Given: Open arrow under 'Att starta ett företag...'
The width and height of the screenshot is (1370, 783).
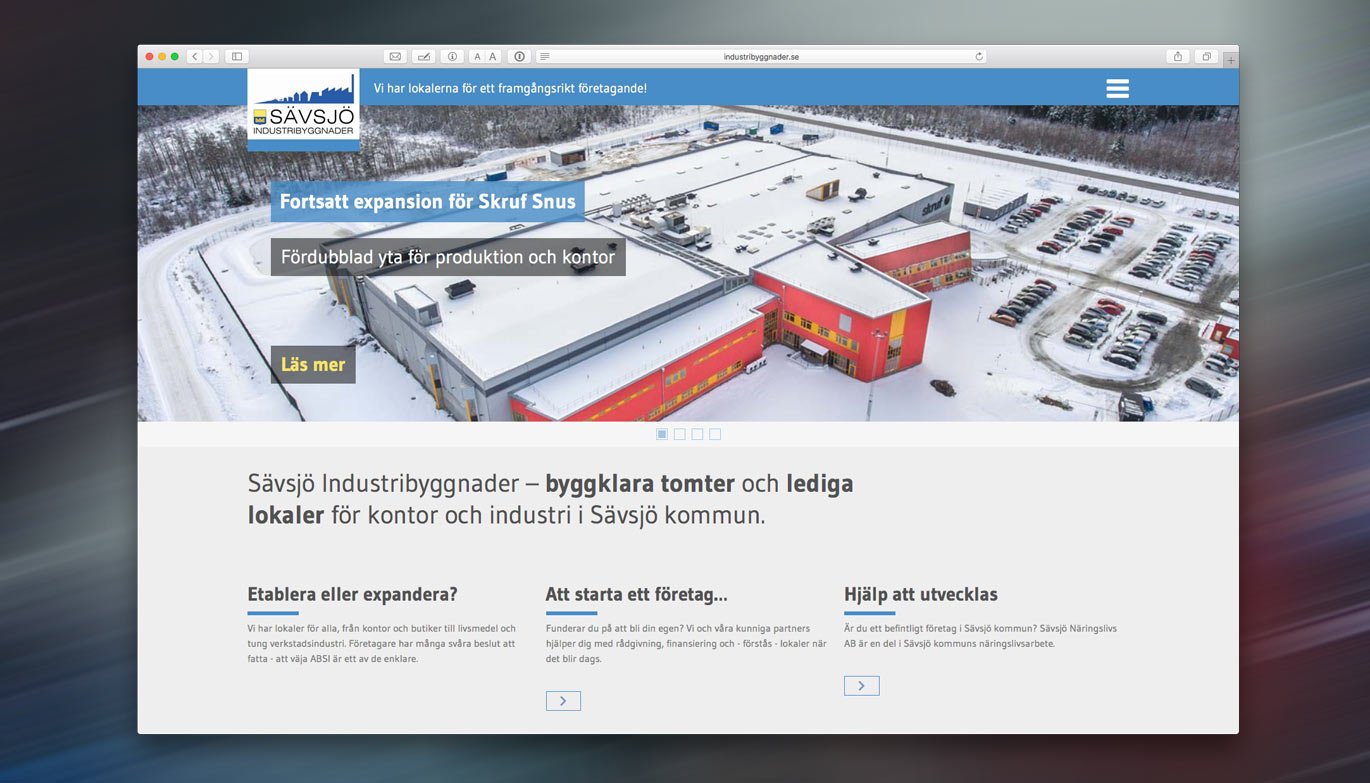Looking at the screenshot, I should [563, 701].
